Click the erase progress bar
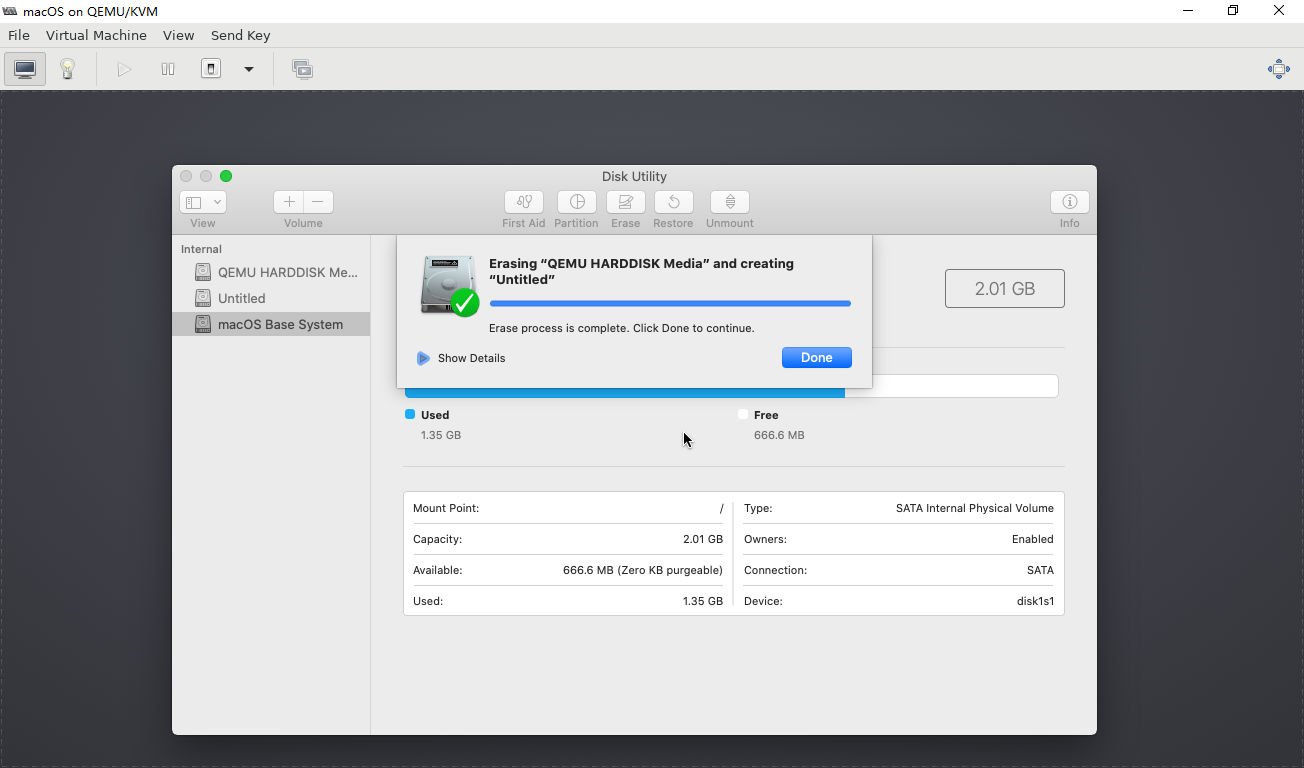 coord(669,303)
